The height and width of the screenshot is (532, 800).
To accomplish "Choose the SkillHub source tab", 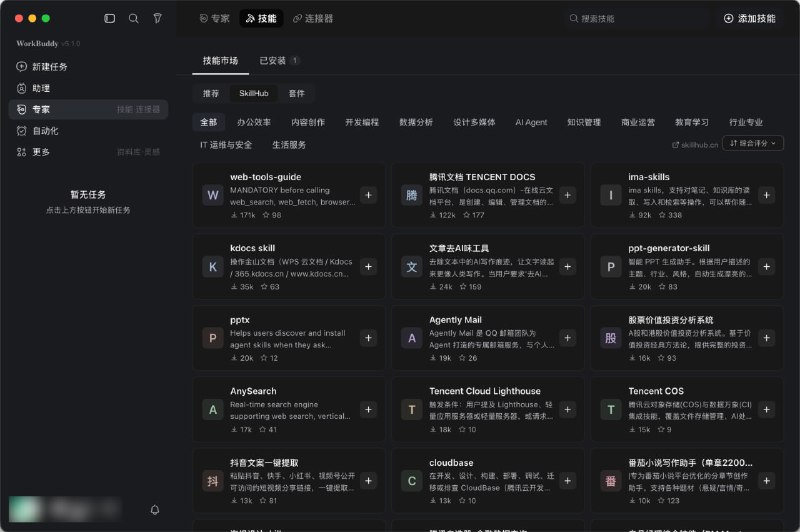I will click(254, 93).
